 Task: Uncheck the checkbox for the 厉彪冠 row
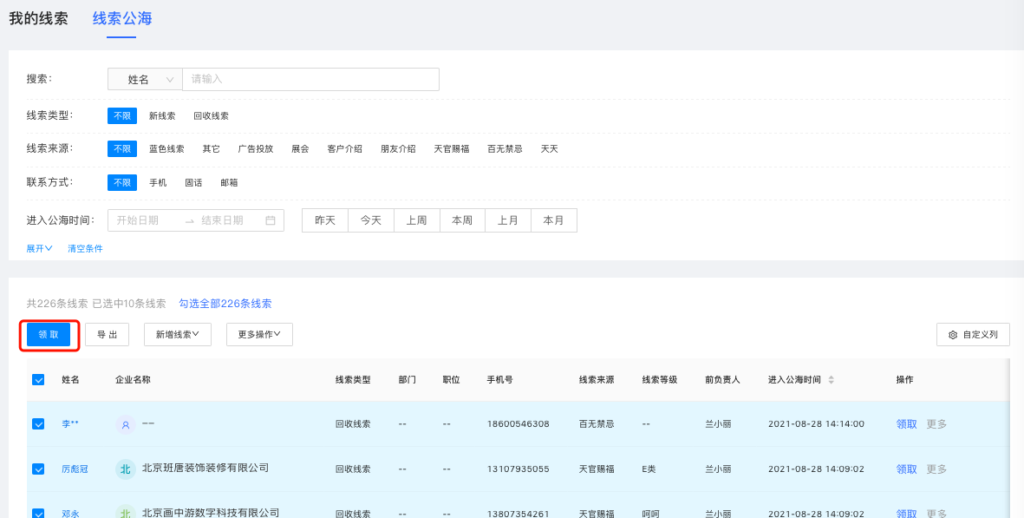coord(38,468)
